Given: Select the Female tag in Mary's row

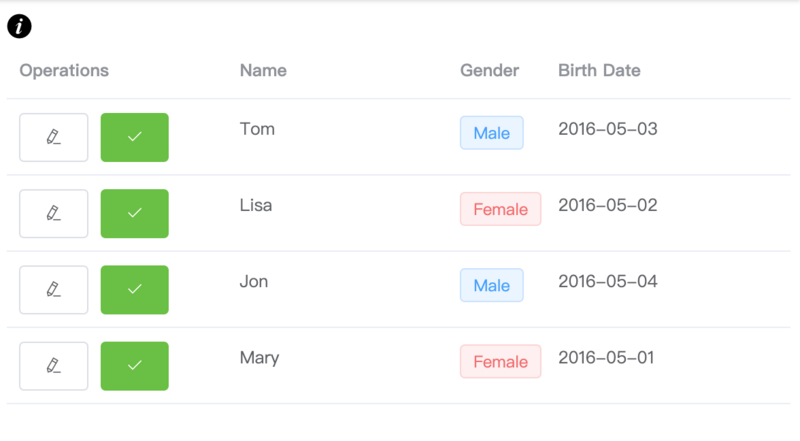Looking at the screenshot, I should [500, 361].
